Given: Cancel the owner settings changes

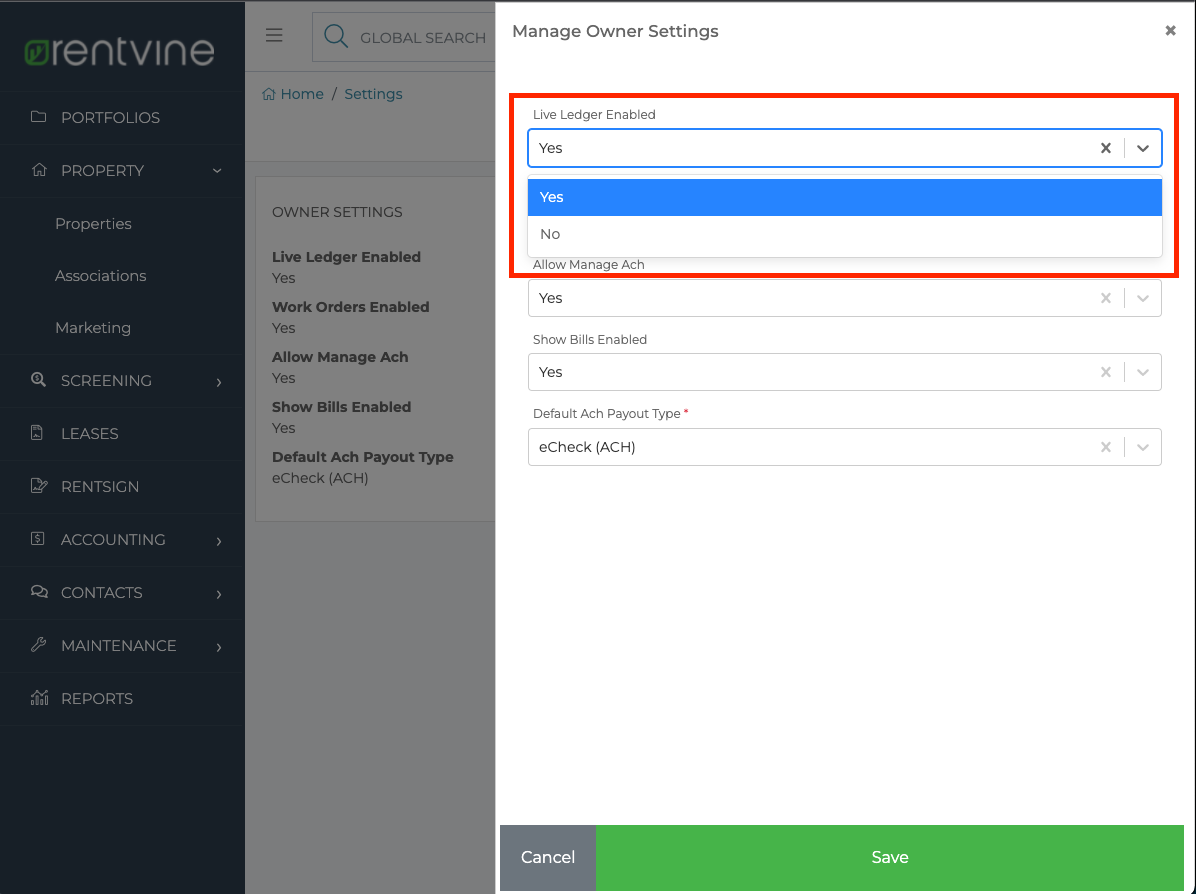Looking at the screenshot, I should [548, 857].
